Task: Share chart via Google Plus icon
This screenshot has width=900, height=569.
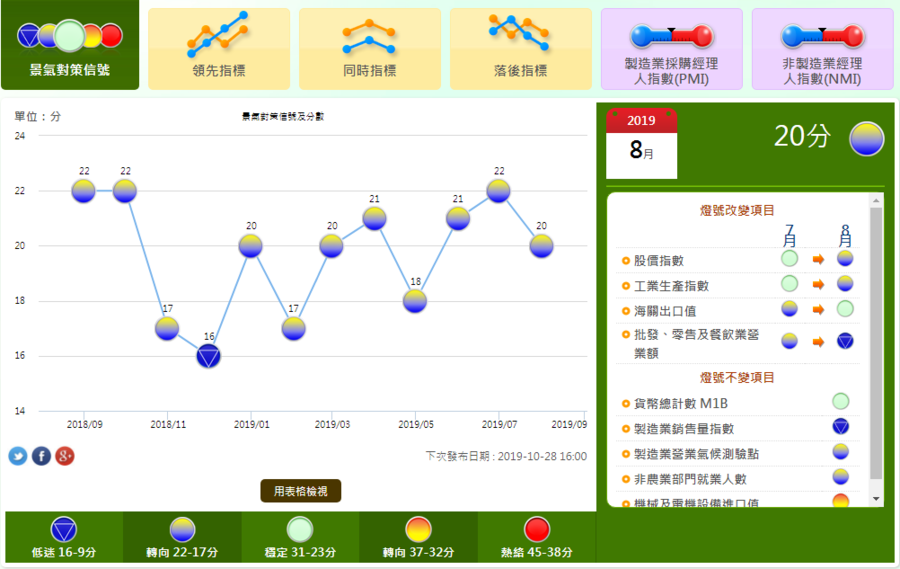Action: click(65, 456)
